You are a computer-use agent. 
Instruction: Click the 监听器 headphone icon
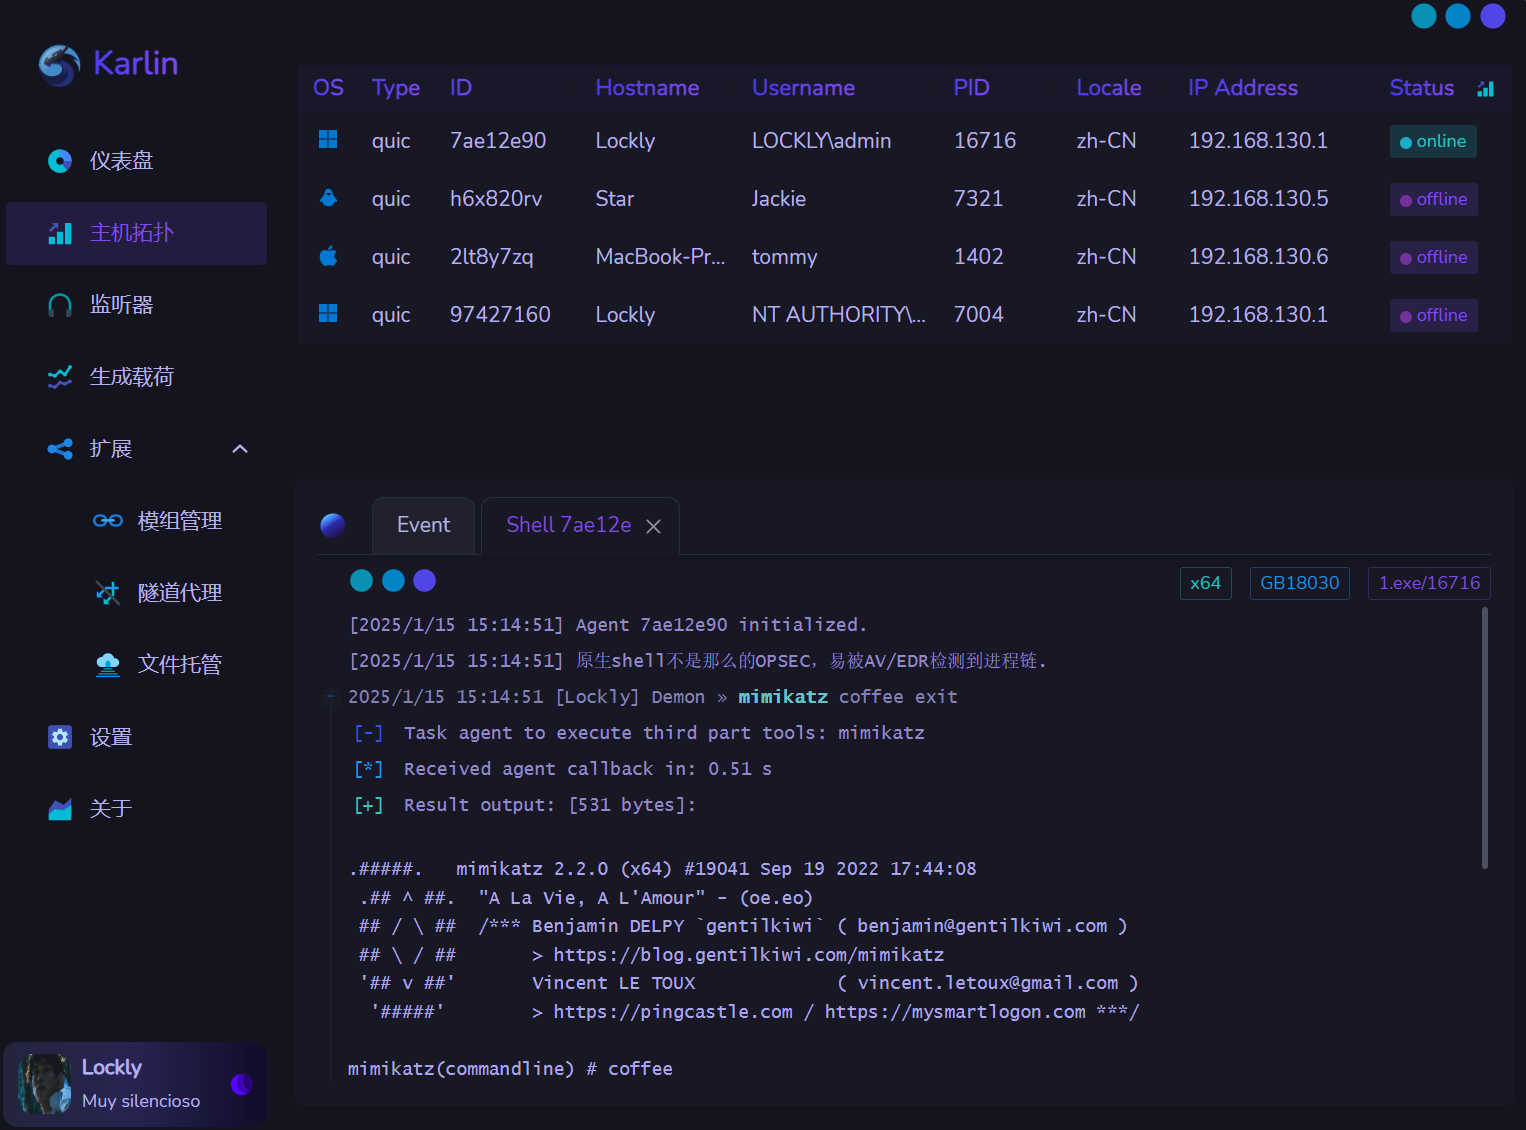[x=60, y=305]
